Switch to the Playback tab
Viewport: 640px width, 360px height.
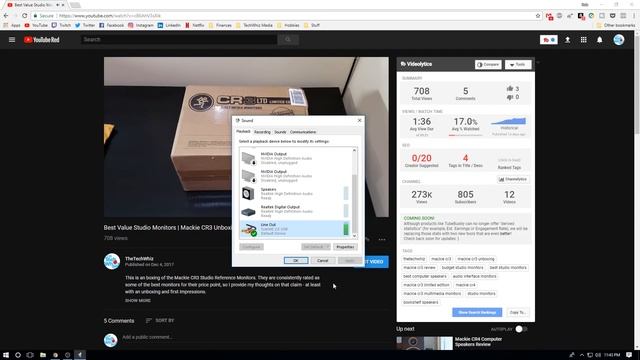(x=243, y=131)
